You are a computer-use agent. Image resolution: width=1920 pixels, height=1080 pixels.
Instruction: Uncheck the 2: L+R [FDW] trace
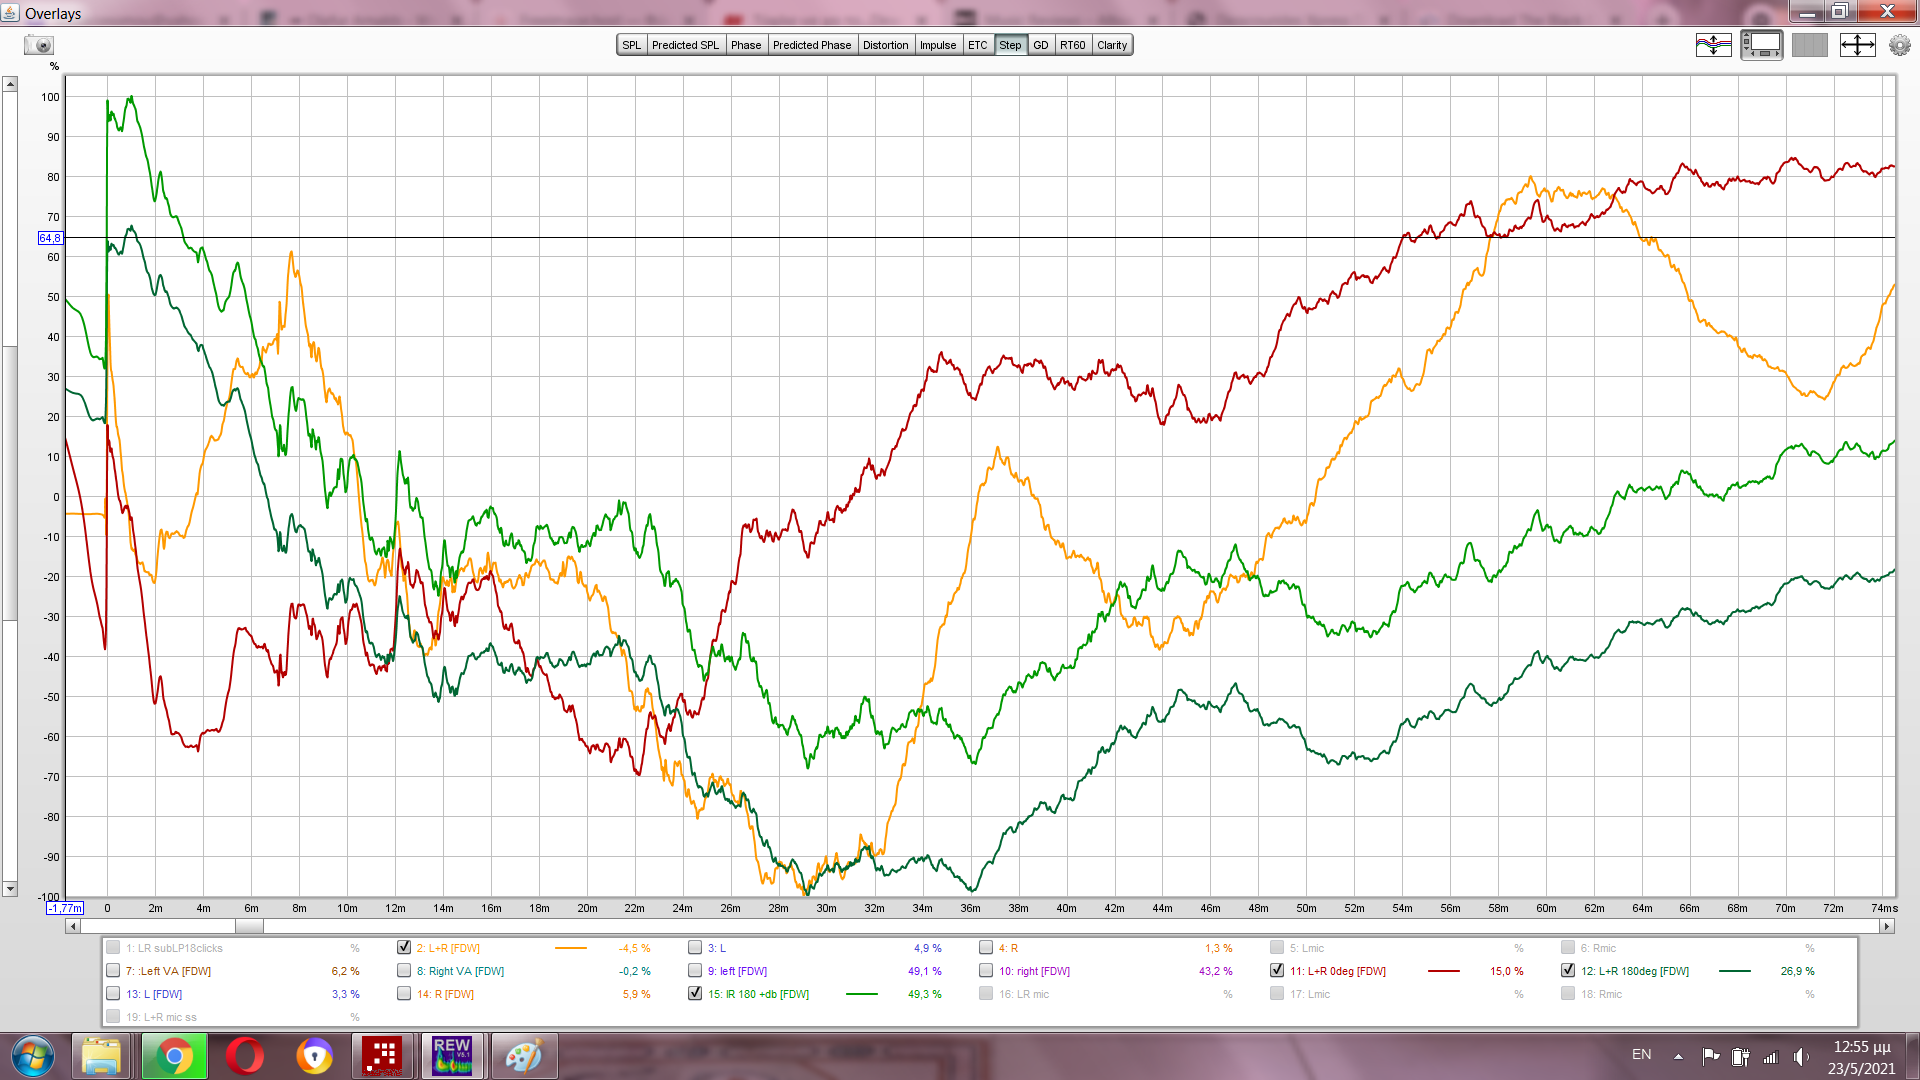point(404,947)
